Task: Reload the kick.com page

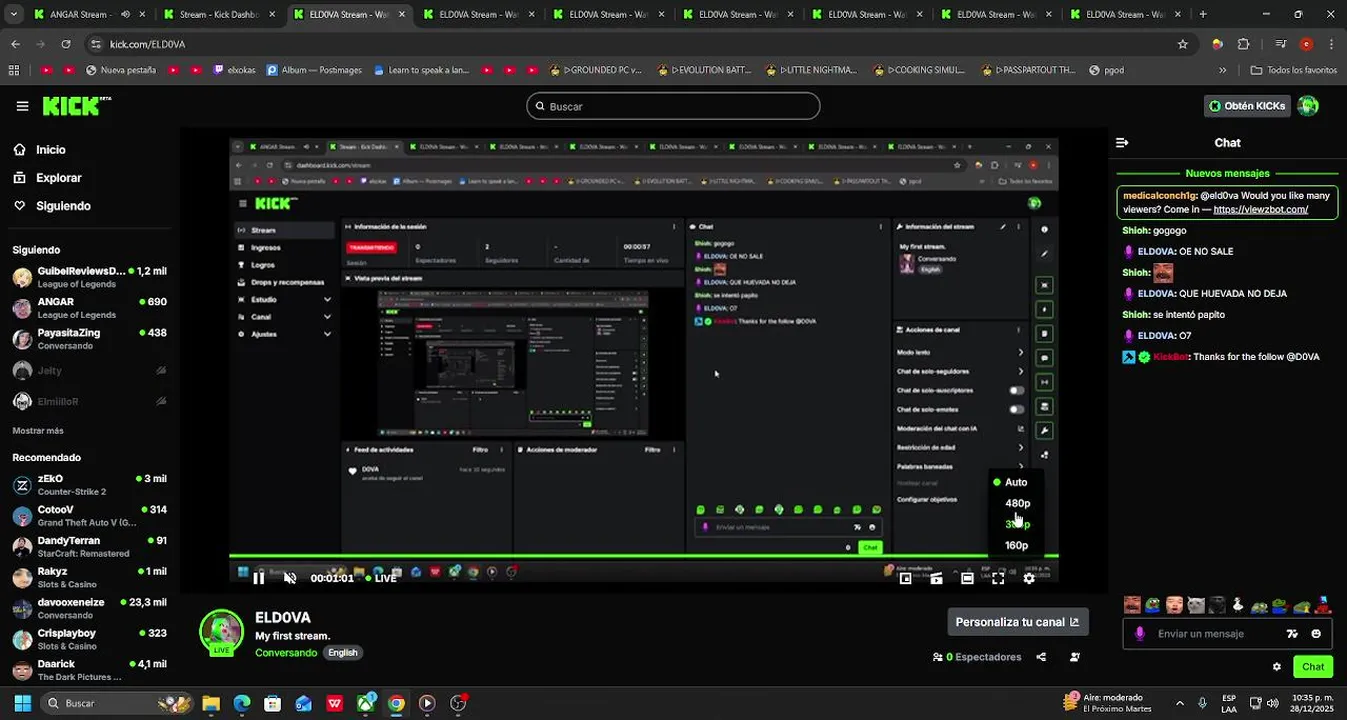Action: coord(66,44)
